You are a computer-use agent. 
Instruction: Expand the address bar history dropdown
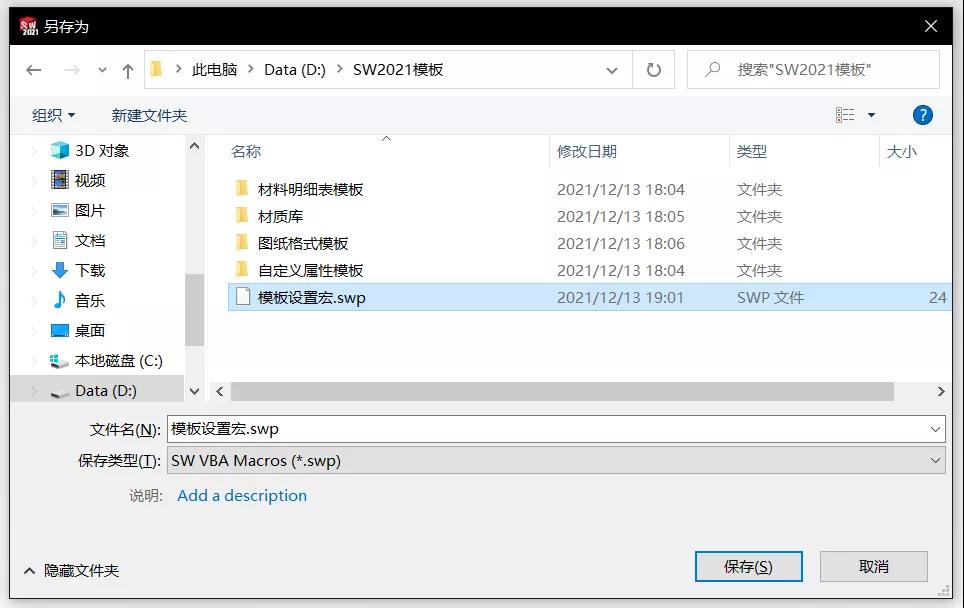pos(612,70)
